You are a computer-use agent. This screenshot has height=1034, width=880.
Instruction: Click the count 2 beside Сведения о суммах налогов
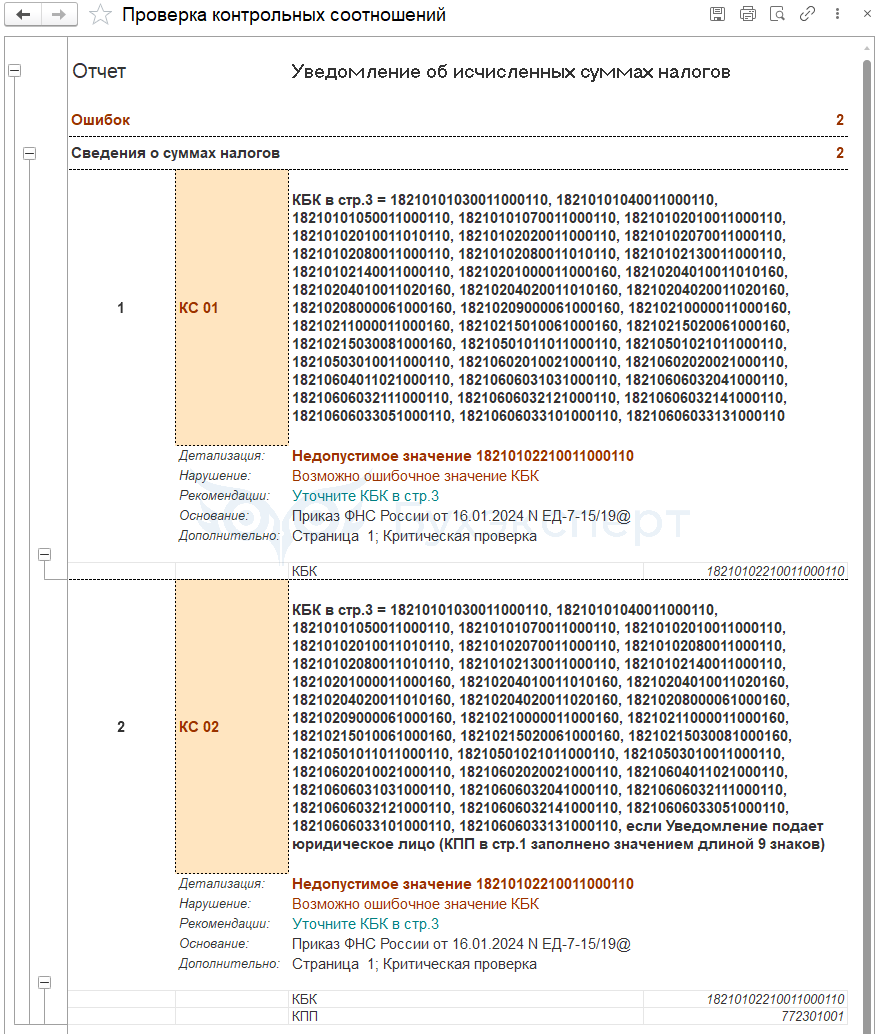(840, 153)
